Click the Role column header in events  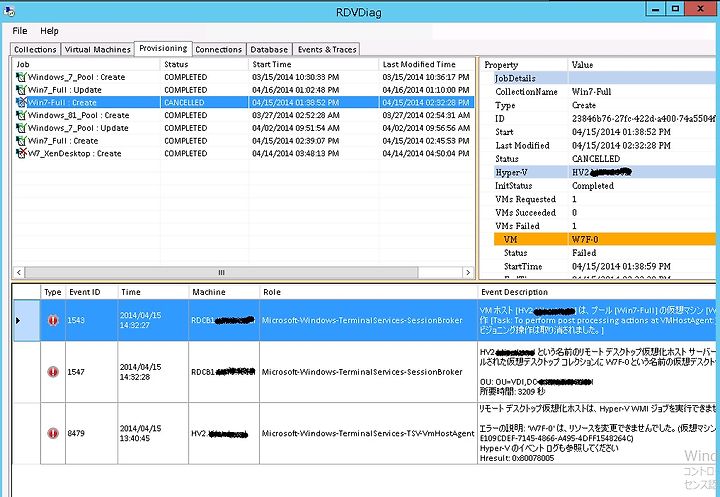[x=368, y=292]
